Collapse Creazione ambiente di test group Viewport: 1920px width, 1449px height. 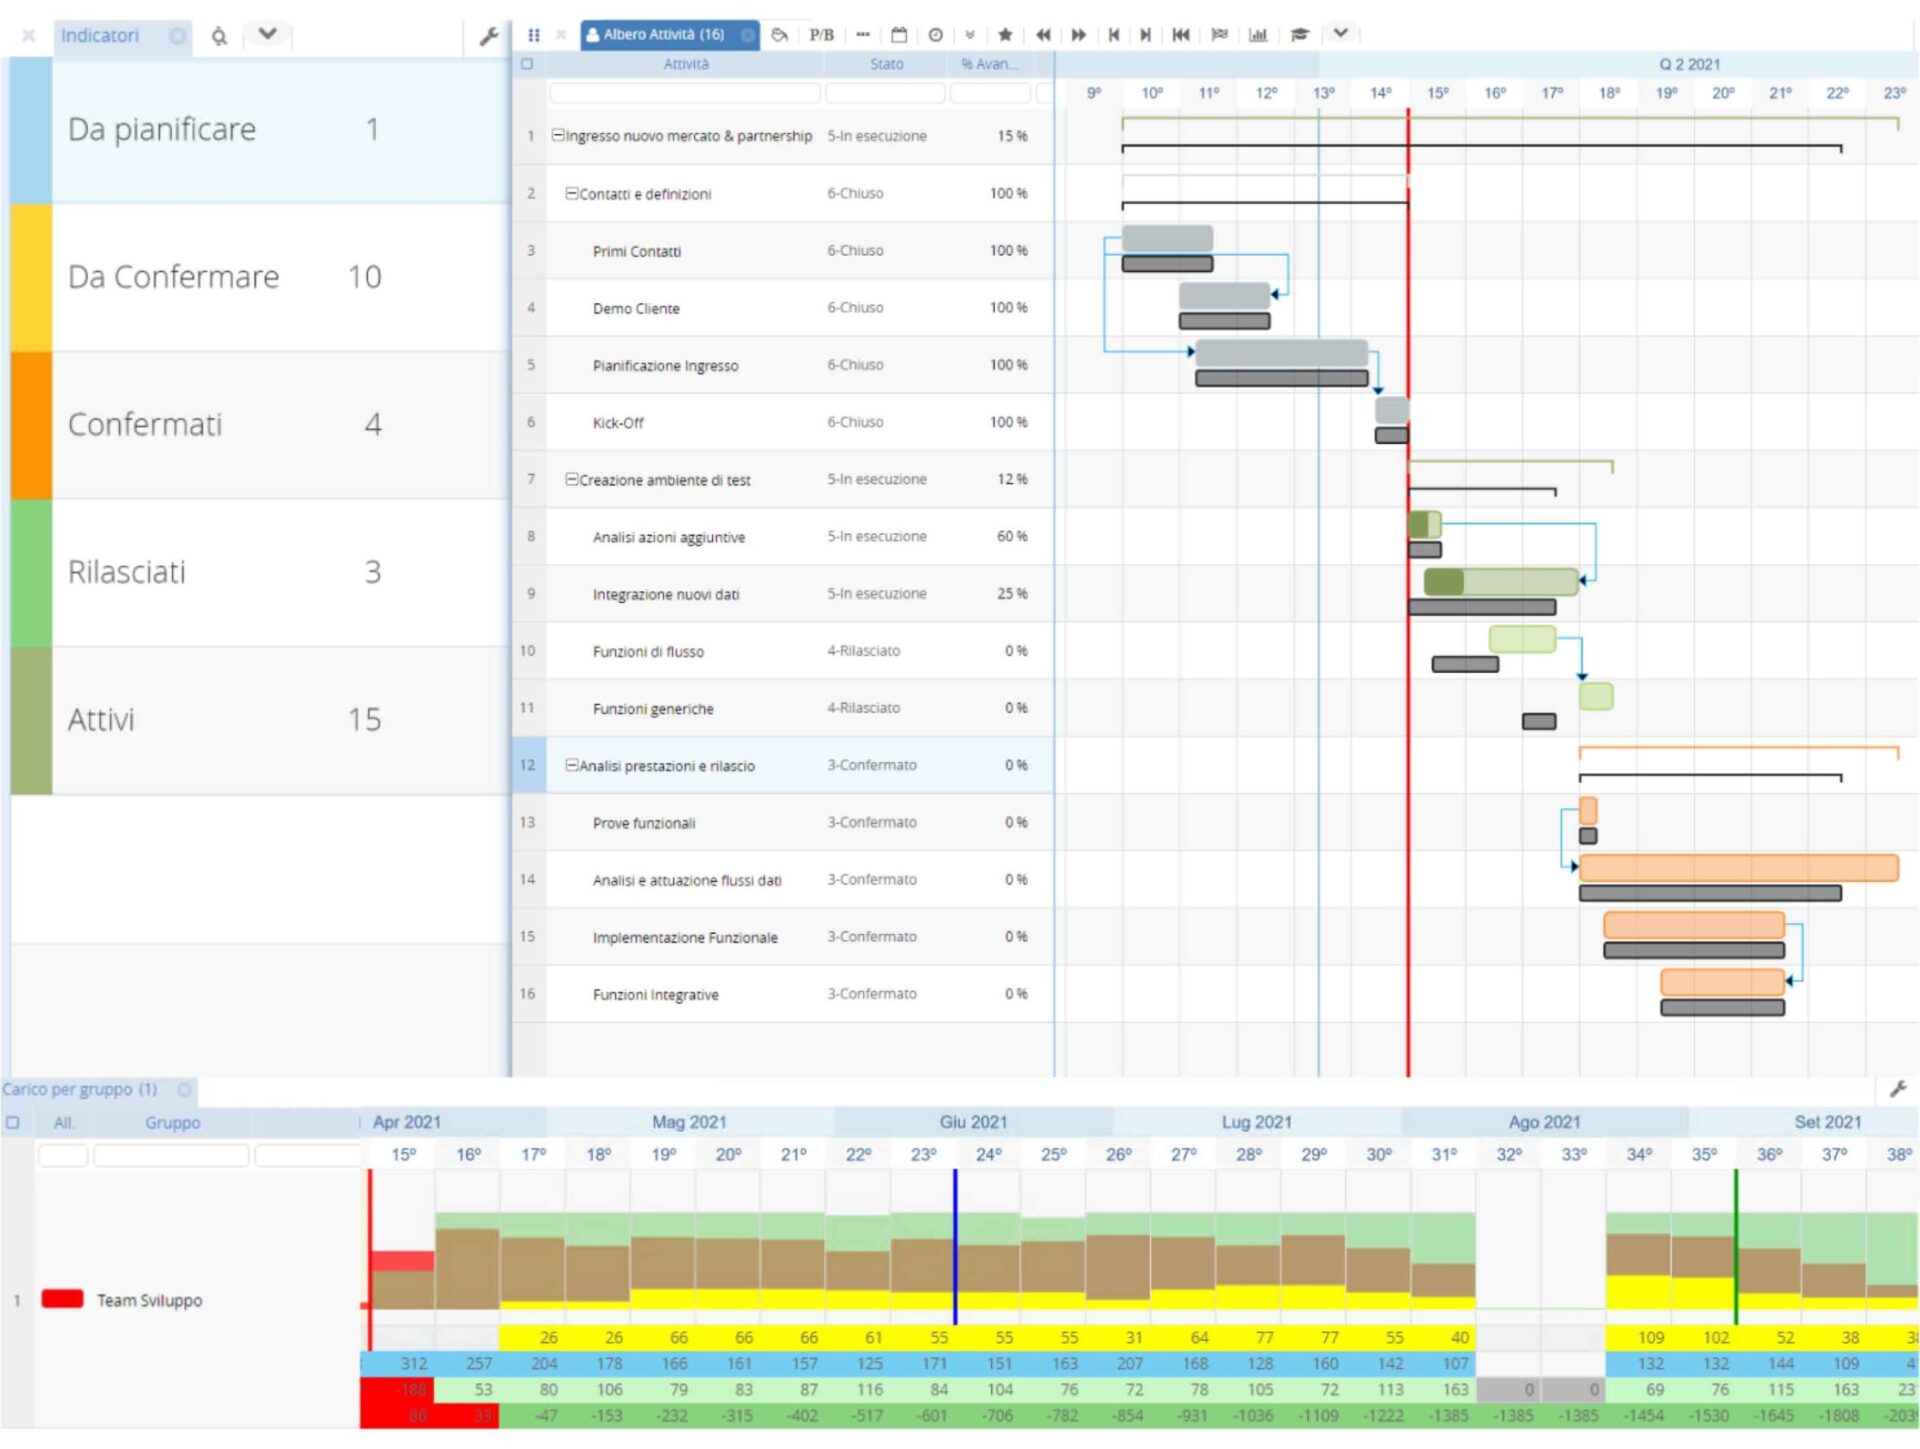(572, 479)
